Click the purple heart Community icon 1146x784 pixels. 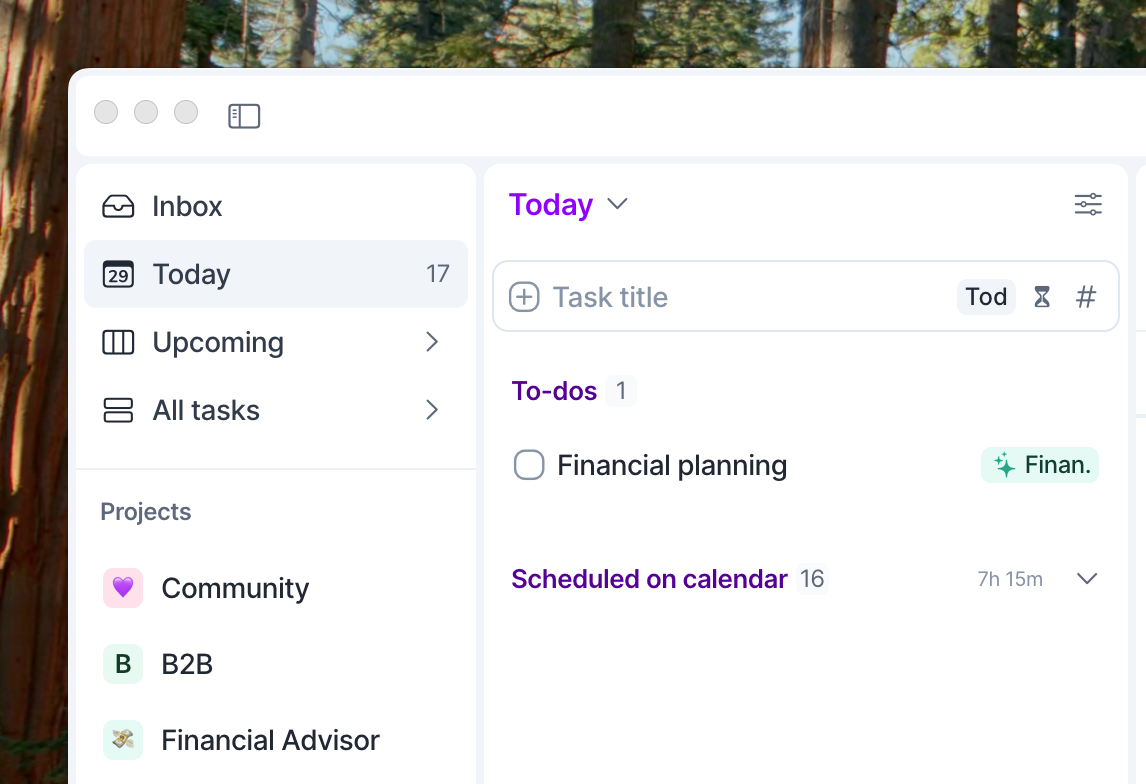click(x=123, y=588)
